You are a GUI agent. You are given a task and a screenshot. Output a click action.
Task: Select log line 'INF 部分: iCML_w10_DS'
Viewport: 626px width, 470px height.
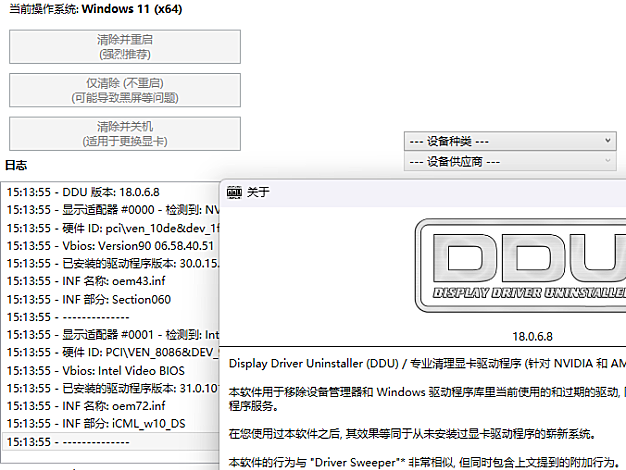pyautogui.click(x=111, y=424)
